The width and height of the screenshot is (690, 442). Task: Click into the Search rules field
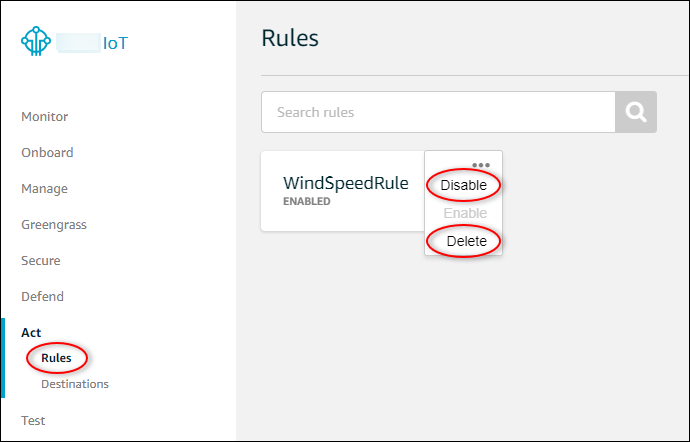437,113
